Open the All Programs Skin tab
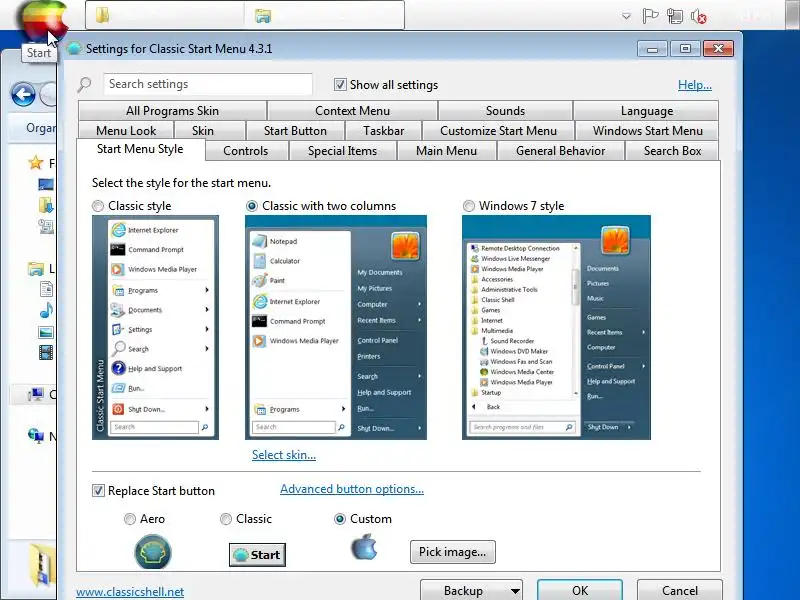Viewport: 800px width, 600px height. click(172, 111)
